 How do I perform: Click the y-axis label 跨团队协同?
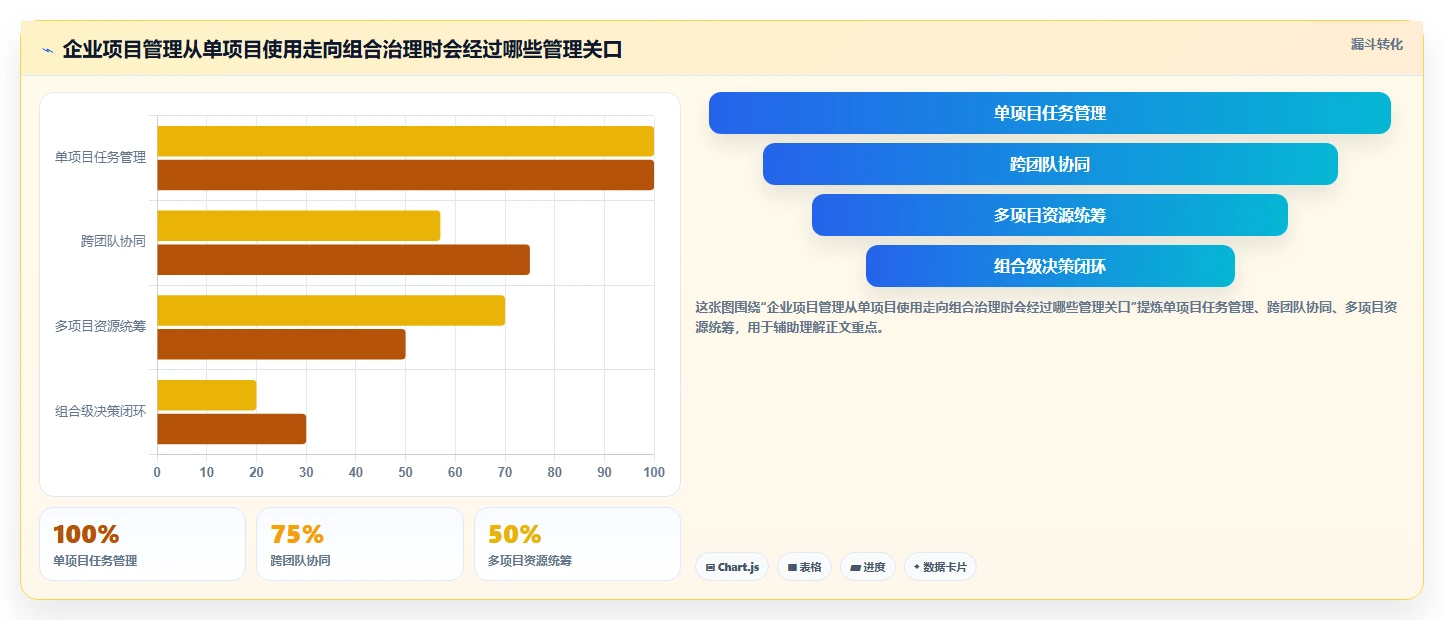113,241
